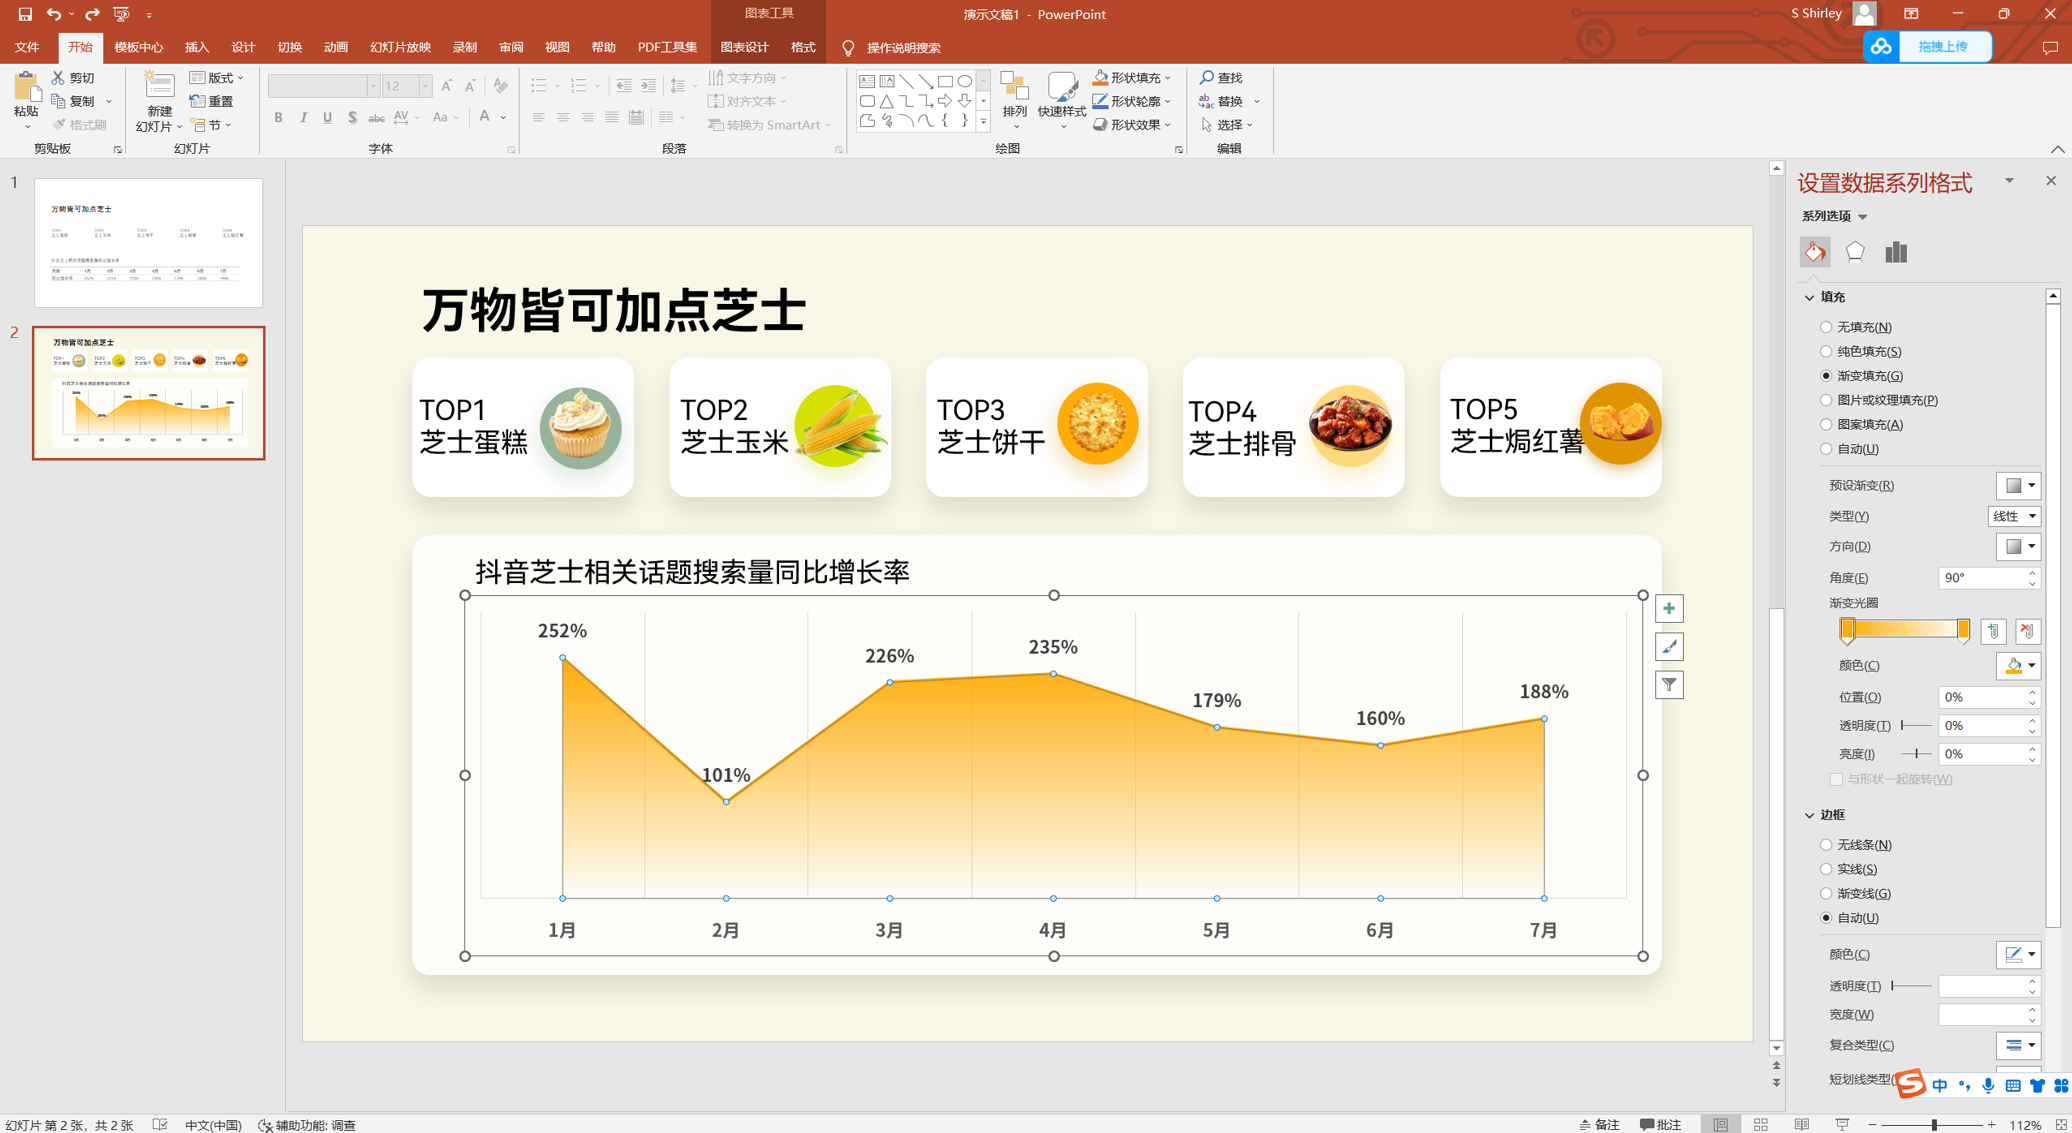Switch to Series Options bar chart icon
Viewport: 2072px width, 1133px height.
coord(1895,252)
